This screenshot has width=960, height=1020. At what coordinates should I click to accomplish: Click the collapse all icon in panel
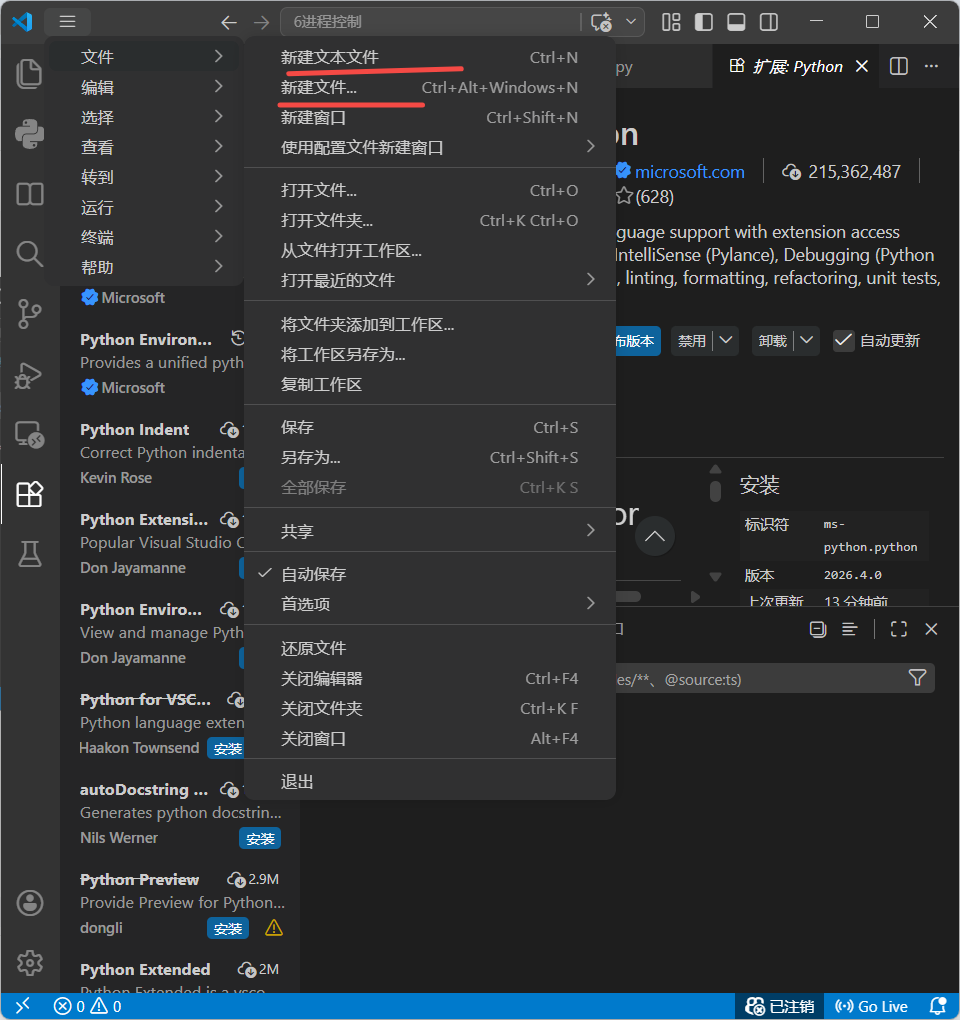tap(818, 629)
